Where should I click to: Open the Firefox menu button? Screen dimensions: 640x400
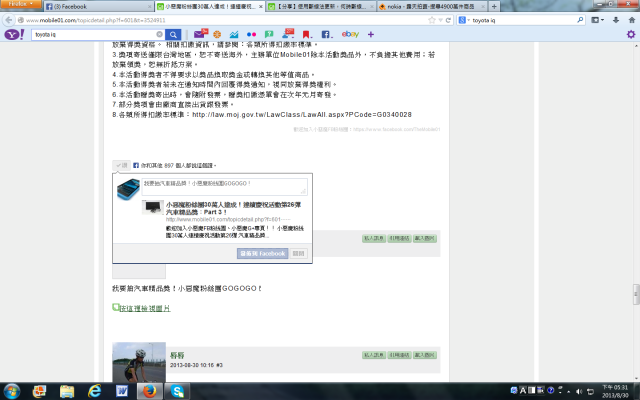coord(20,4)
